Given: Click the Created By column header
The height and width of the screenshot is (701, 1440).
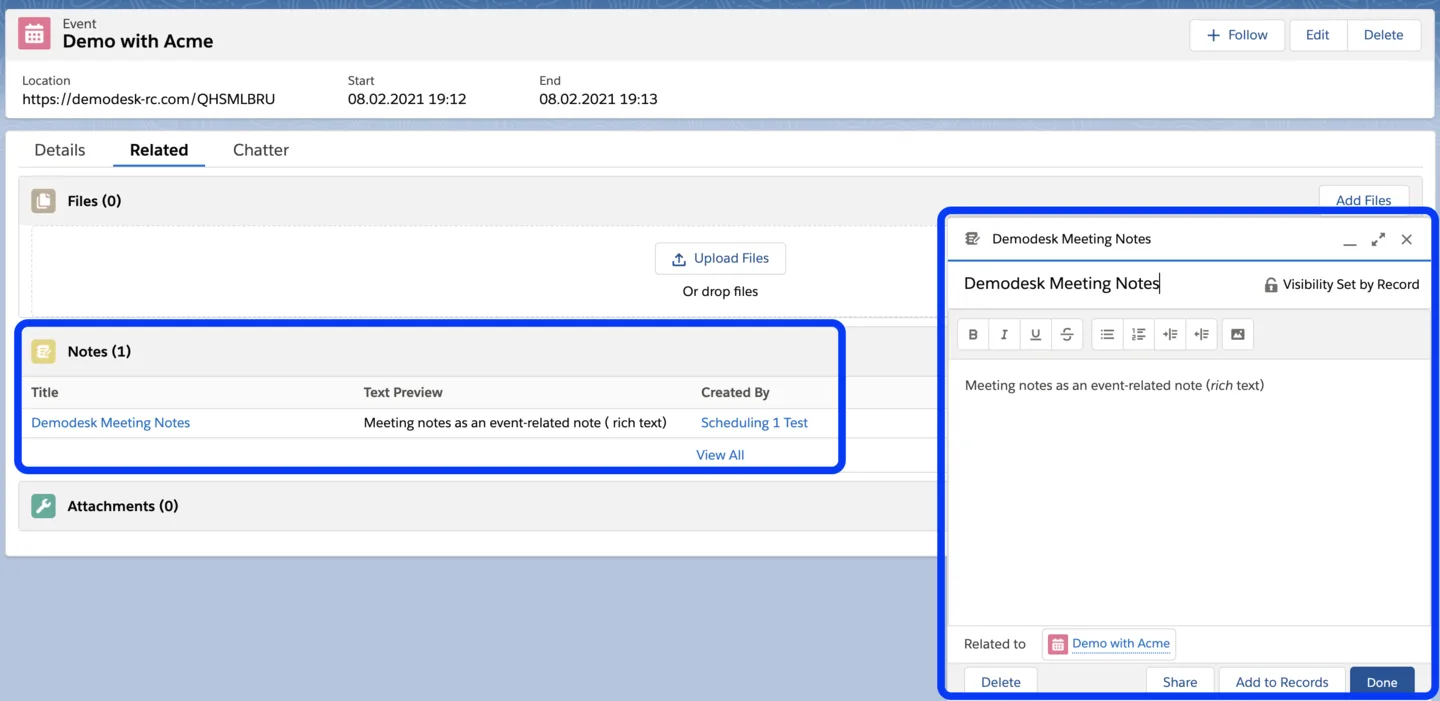Looking at the screenshot, I should point(735,393).
